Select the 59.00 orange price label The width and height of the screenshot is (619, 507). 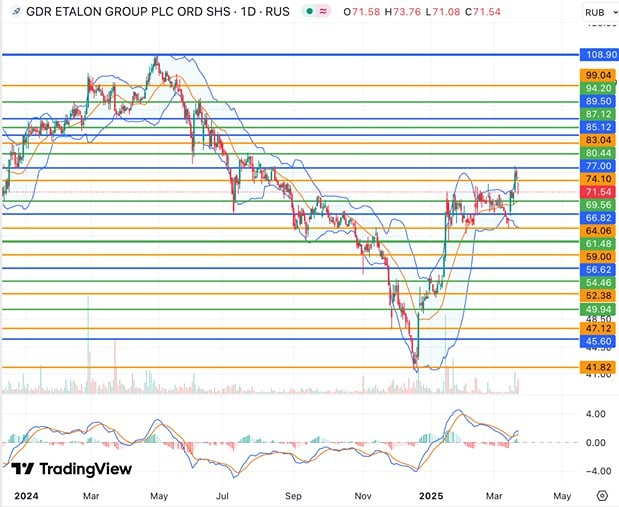click(x=598, y=257)
